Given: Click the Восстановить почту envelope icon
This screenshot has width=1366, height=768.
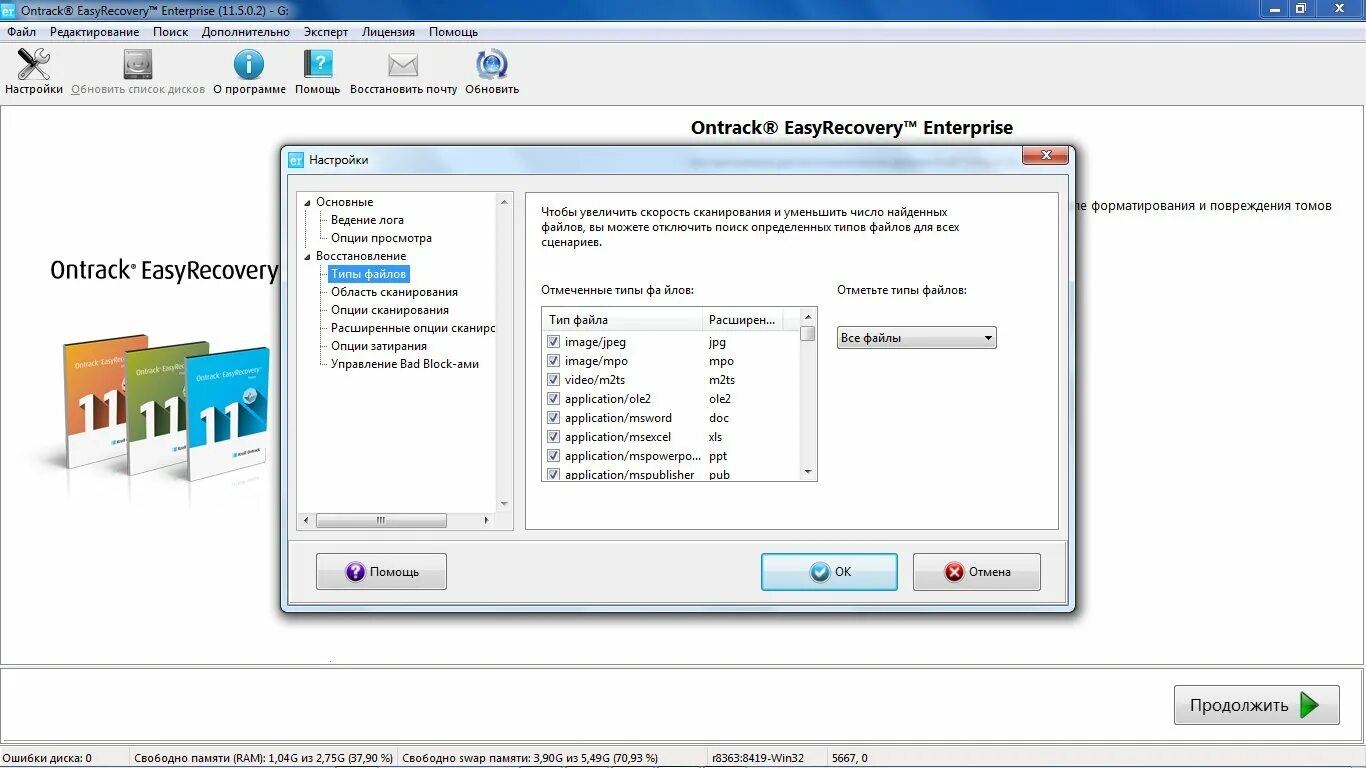Looking at the screenshot, I should click(403, 65).
